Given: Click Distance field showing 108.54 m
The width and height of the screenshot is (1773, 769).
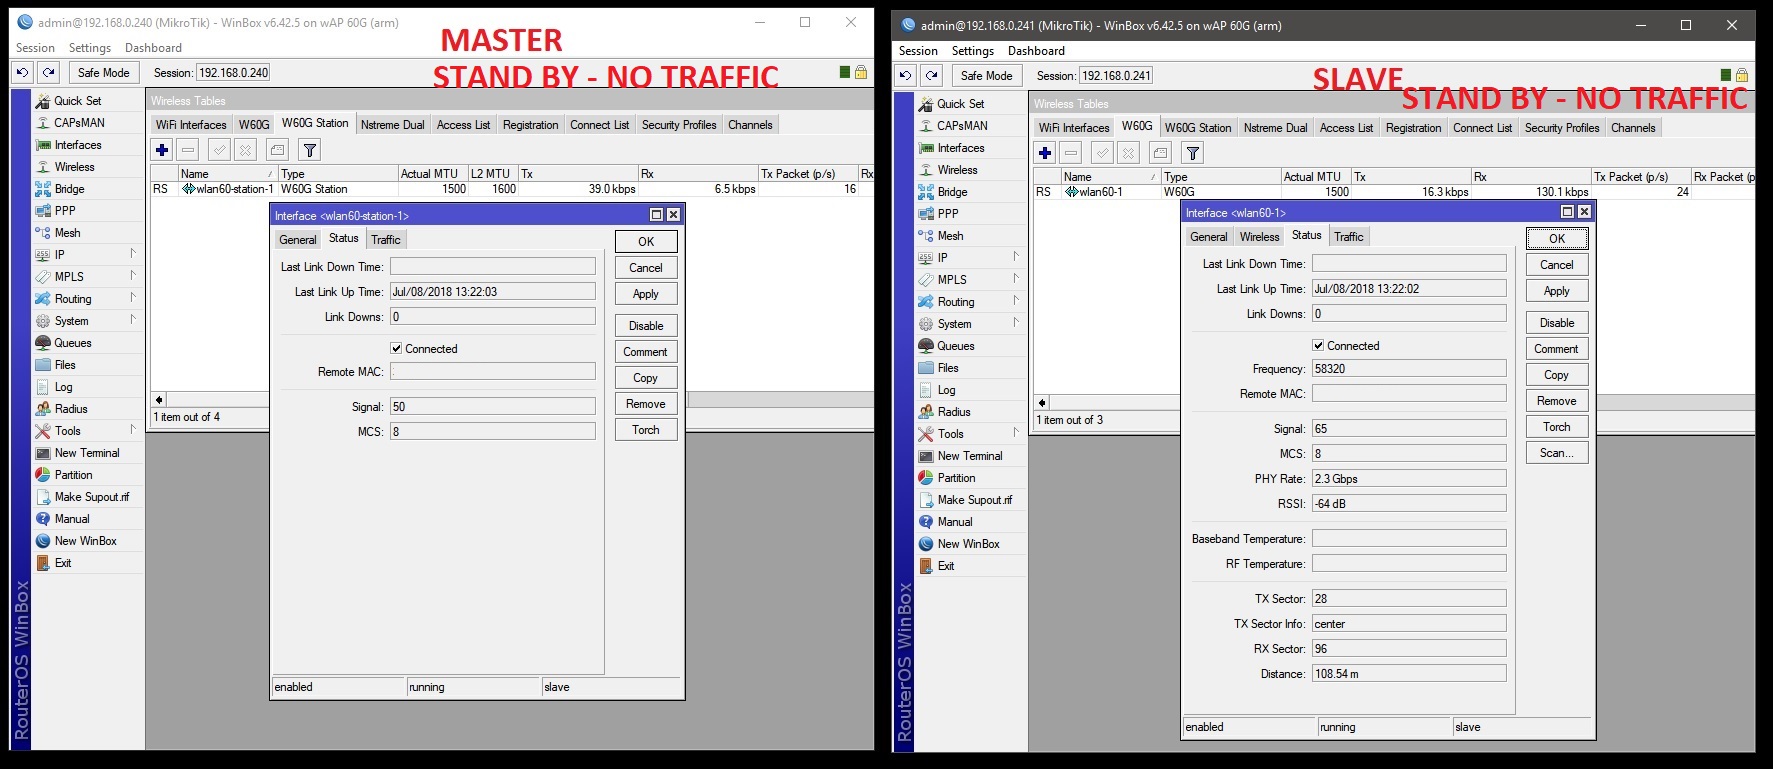Looking at the screenshot, I should point(1409,673).
